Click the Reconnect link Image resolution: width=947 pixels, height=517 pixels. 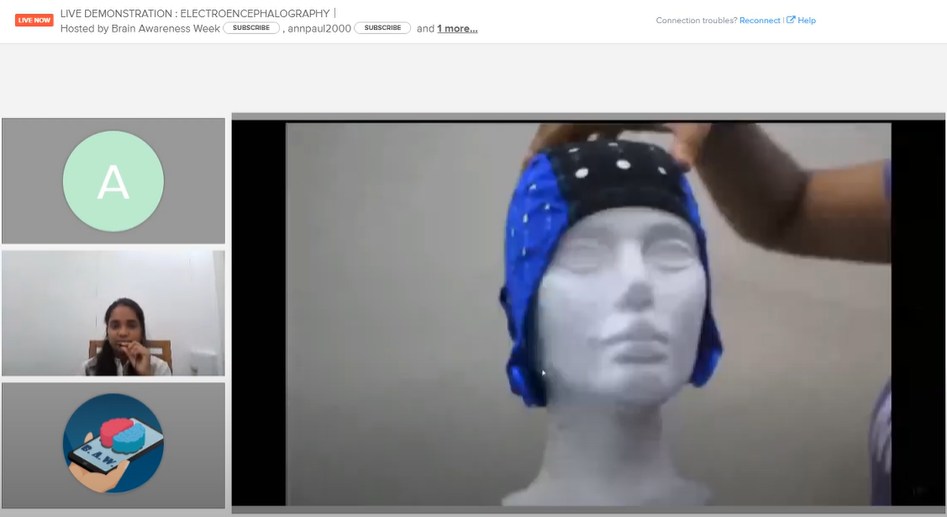[x=759, y=21]
